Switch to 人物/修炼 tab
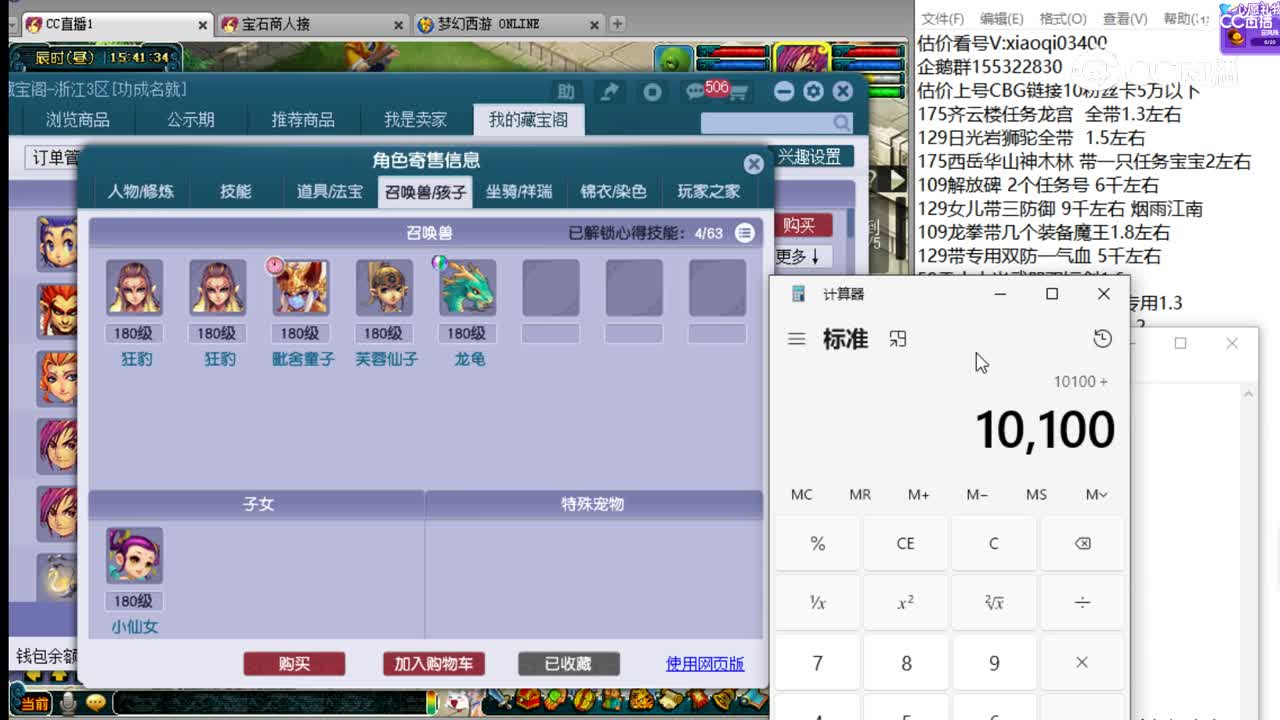This screenshot has width=1280, height=720. click(x=141, y=191)
